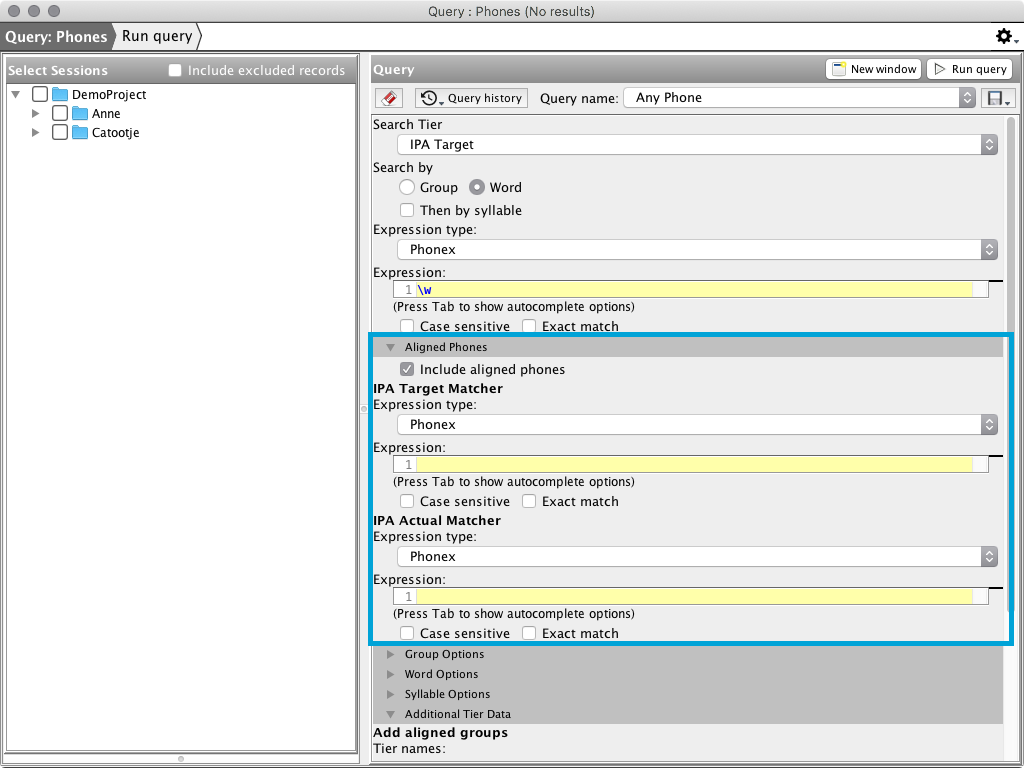Uncheck Include aligned phones

point(407,370)
